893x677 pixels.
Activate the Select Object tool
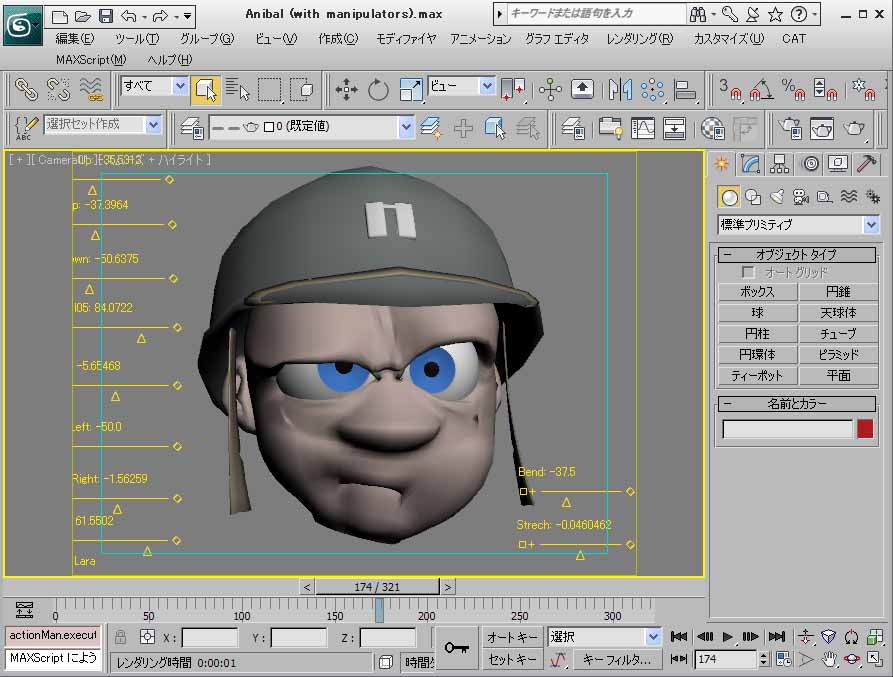pyautogui.click(x=206, y=90)
